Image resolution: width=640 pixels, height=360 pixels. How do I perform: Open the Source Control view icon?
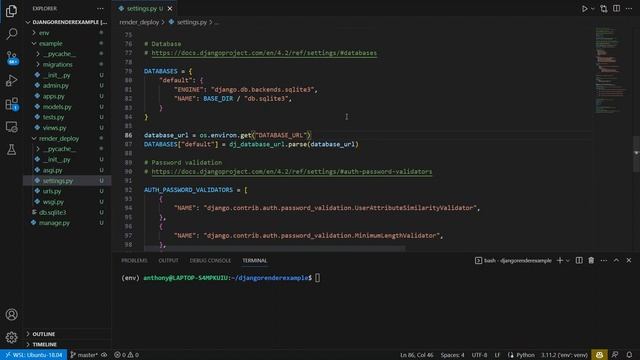[11, 58]
